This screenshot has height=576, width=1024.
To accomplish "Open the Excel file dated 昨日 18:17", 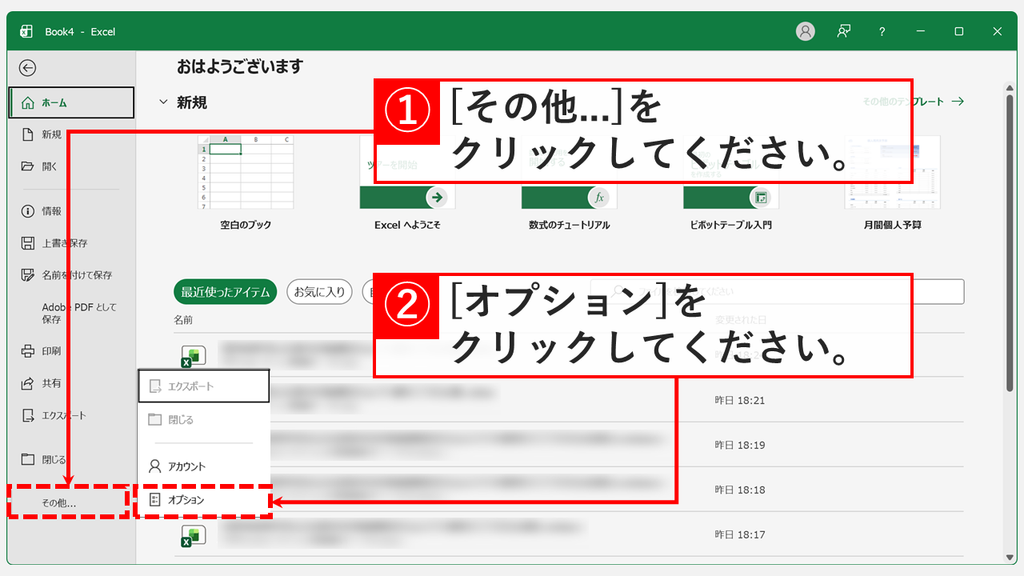I will 193,535.
